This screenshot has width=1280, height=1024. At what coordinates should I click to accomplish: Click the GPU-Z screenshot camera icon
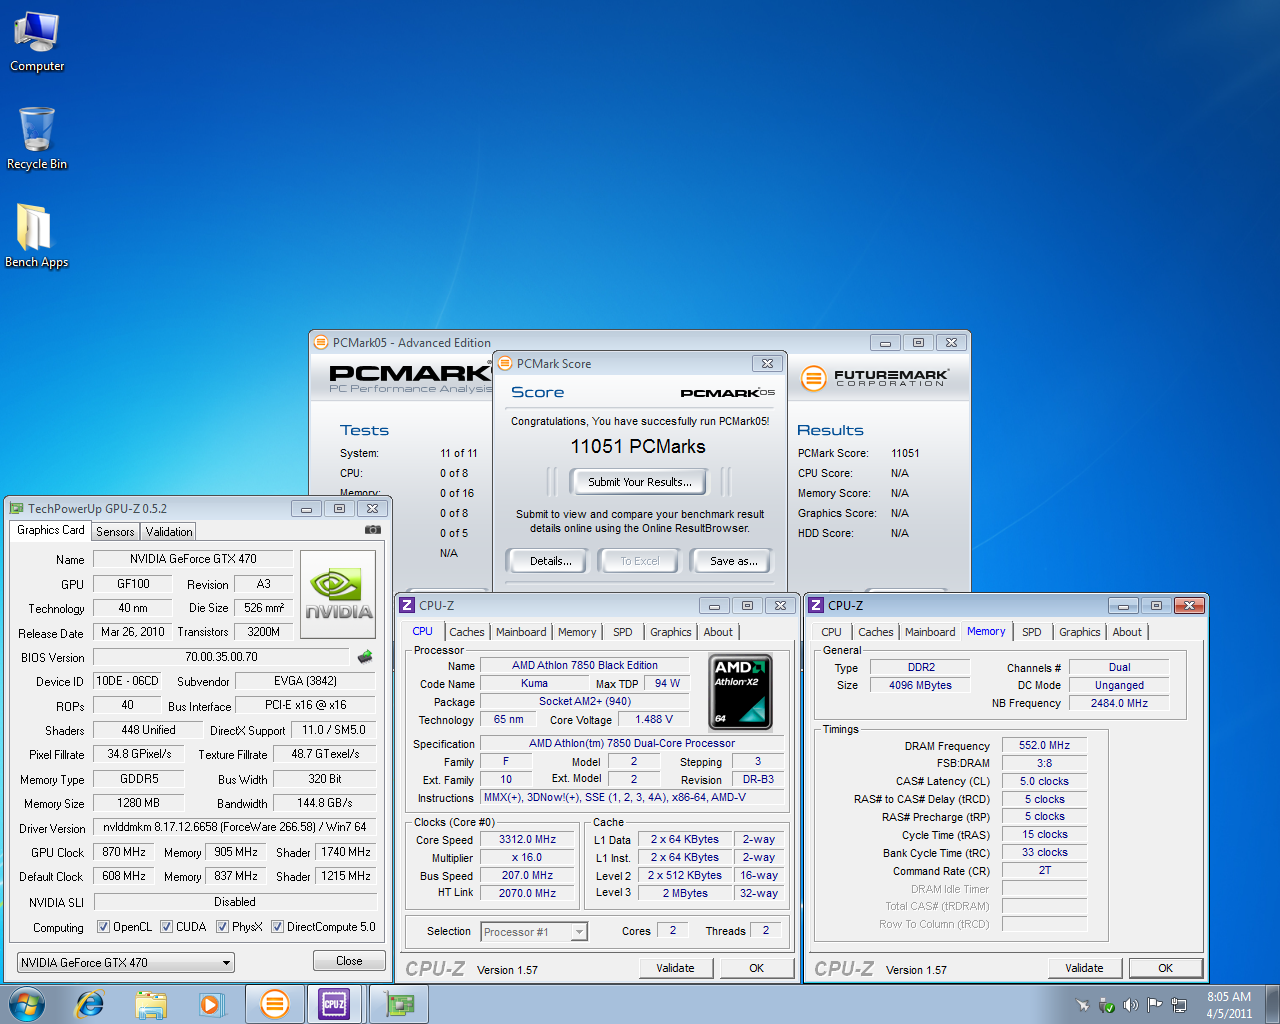pyautogui.click(x=373, y=530)
